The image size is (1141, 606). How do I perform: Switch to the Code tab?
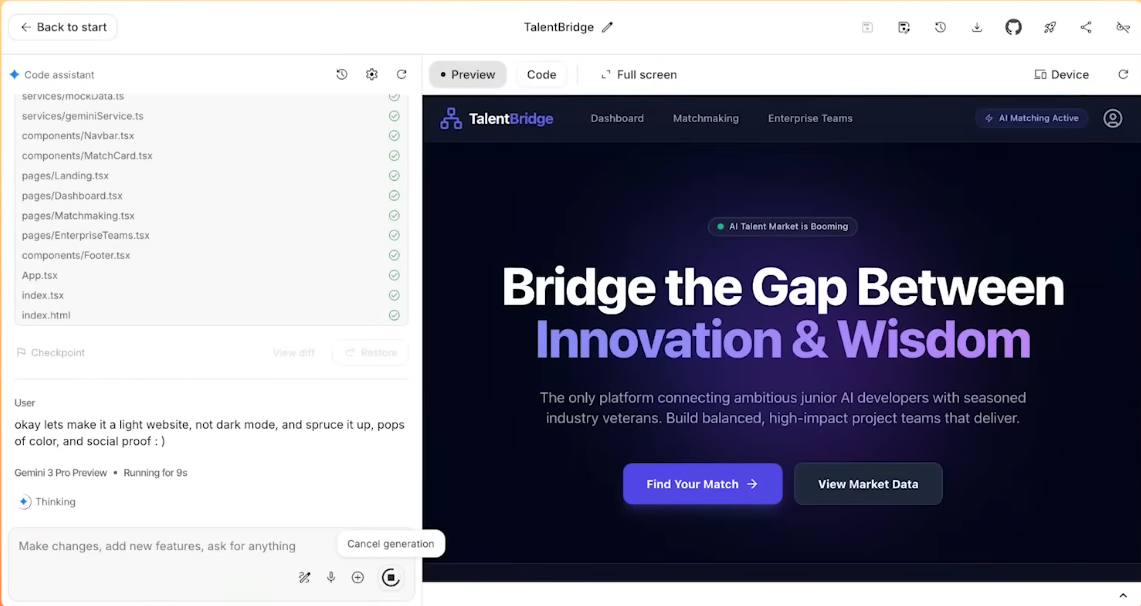[x=541, y=74]
